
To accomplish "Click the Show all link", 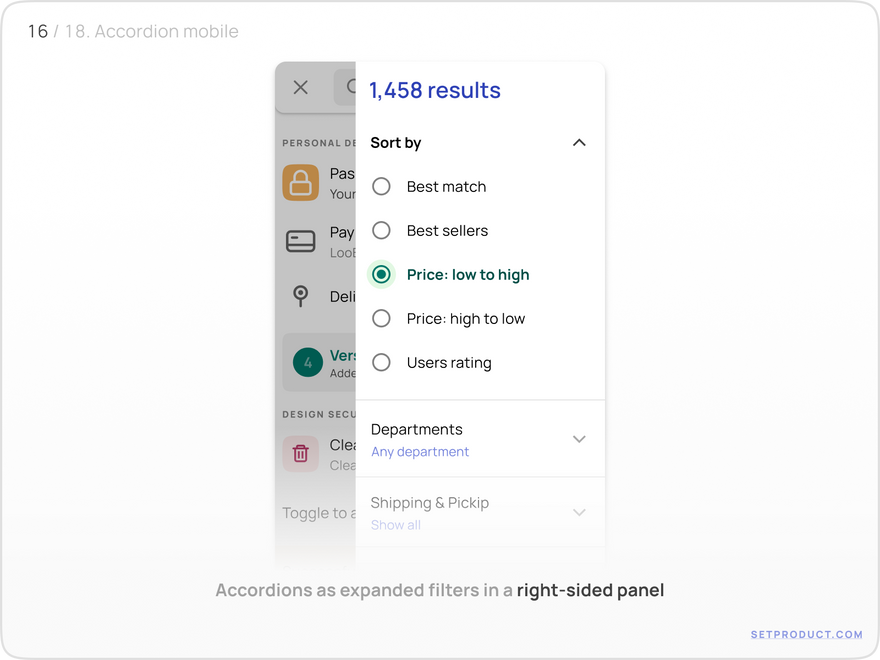I will pos(396,525).
